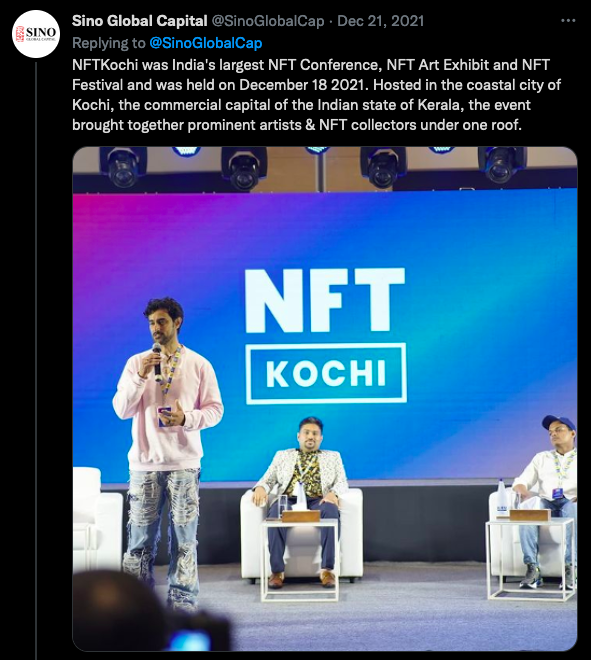
Task: Open the Dec 21, 2021 timestamp permalink
Action: pos(381,21)
